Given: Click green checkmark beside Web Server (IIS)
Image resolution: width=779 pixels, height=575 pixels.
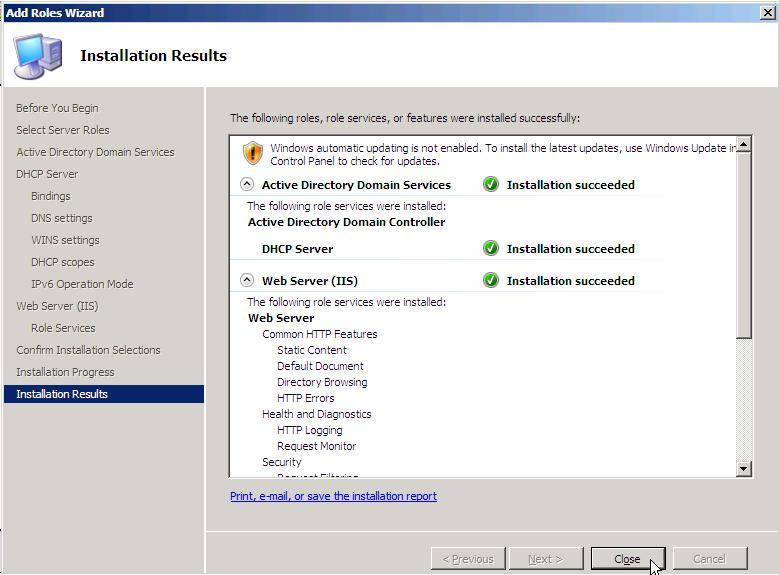Looking at the screenshot, I should pyautogui.click(x=490, y=281).
